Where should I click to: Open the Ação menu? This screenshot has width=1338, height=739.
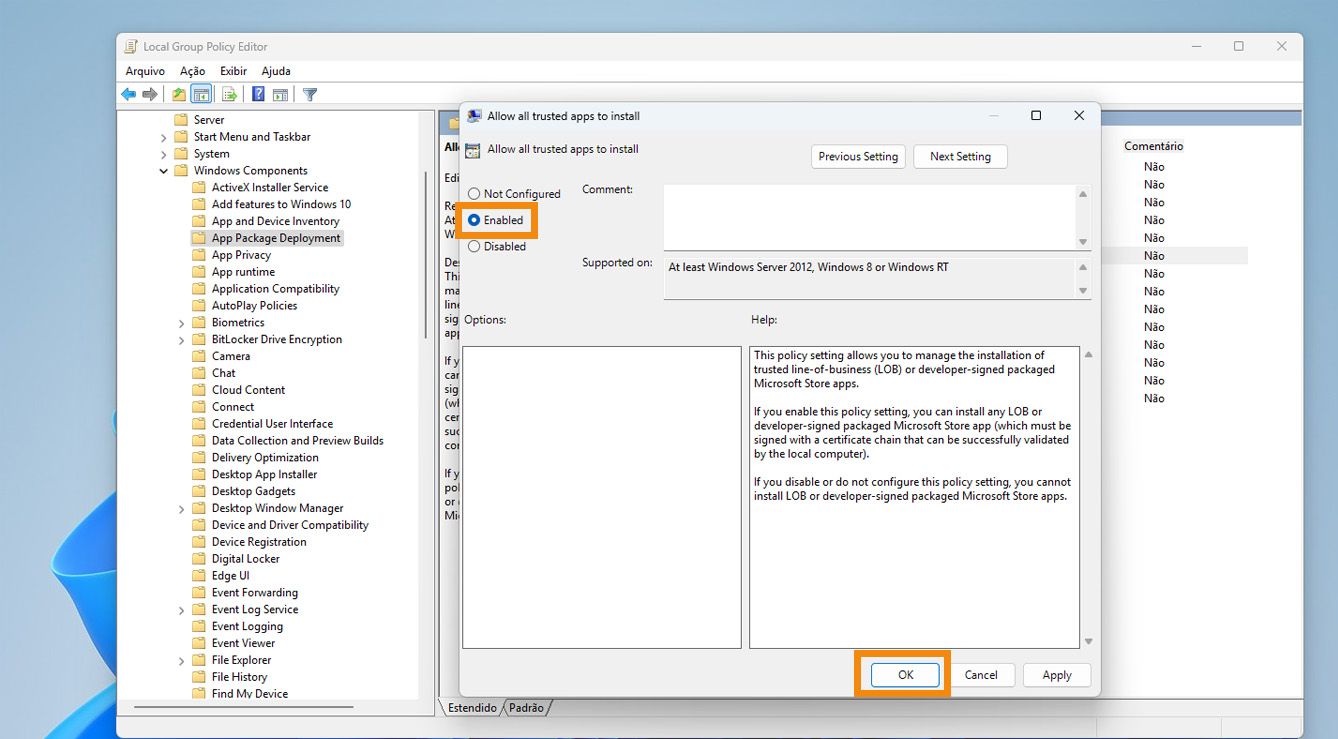[x=192, y=71]
